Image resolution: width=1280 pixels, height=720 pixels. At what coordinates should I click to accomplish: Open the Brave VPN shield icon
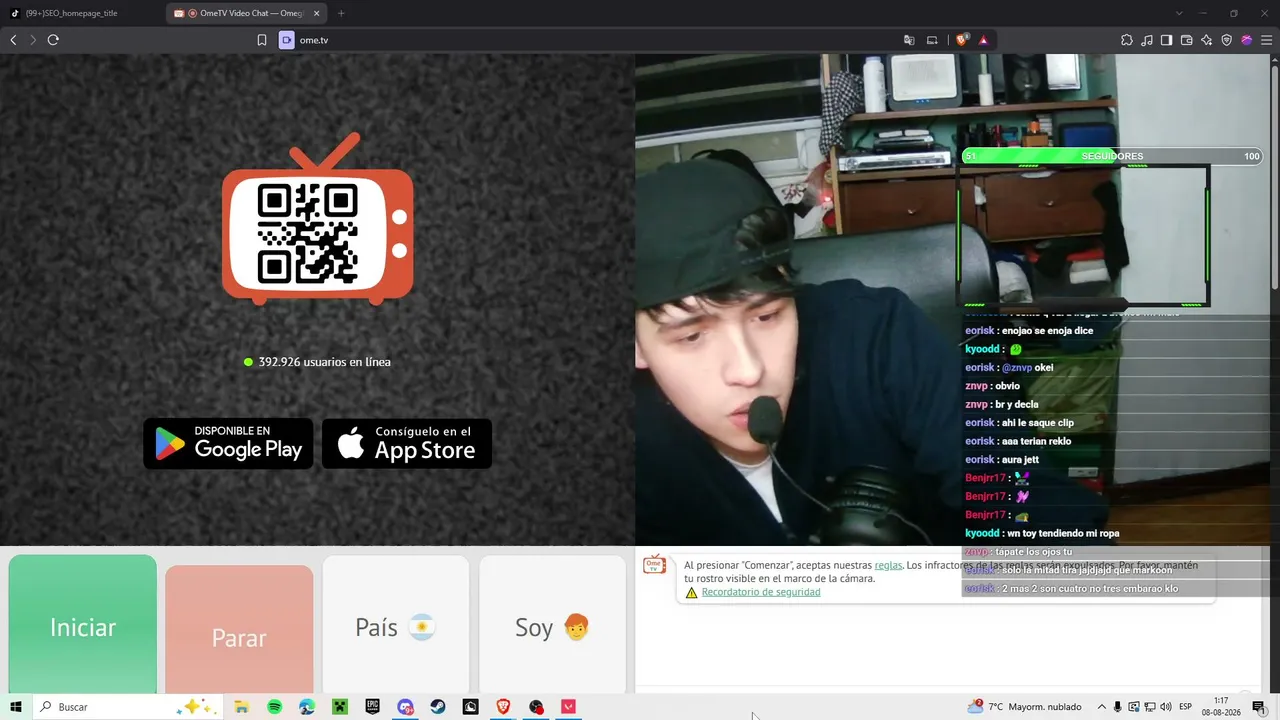point(1227,40)
